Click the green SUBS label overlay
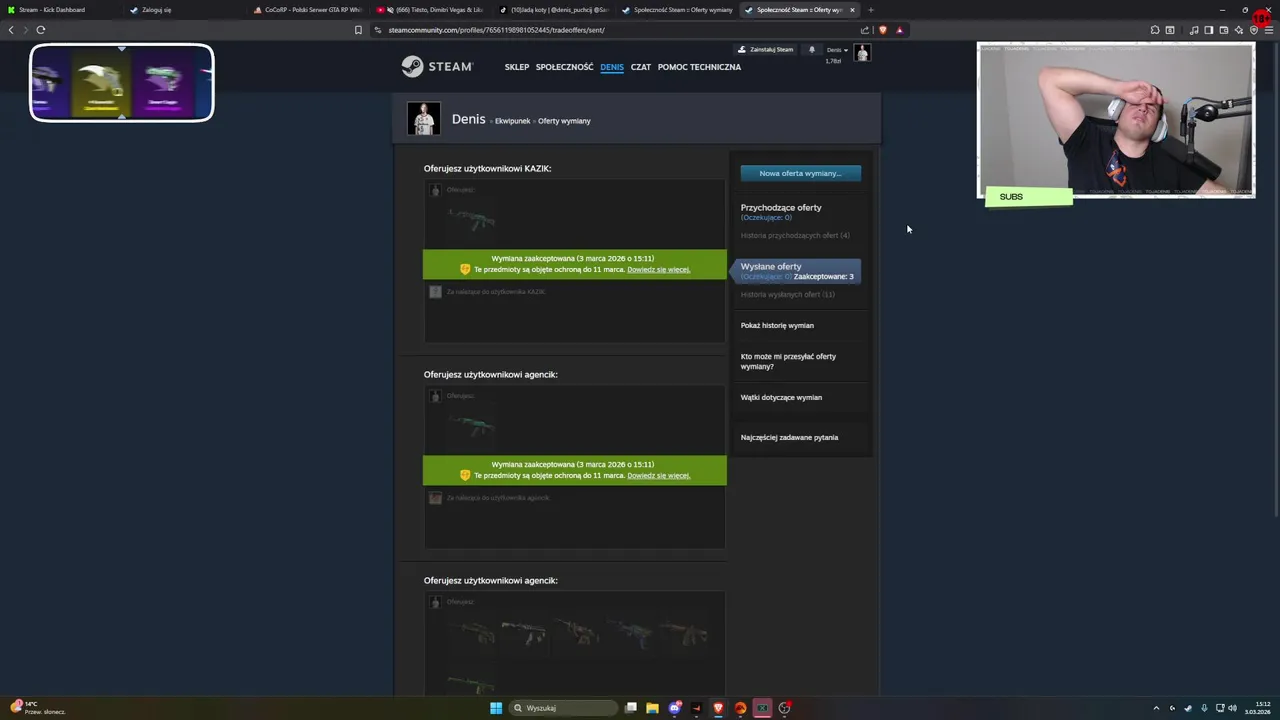 1028,197
